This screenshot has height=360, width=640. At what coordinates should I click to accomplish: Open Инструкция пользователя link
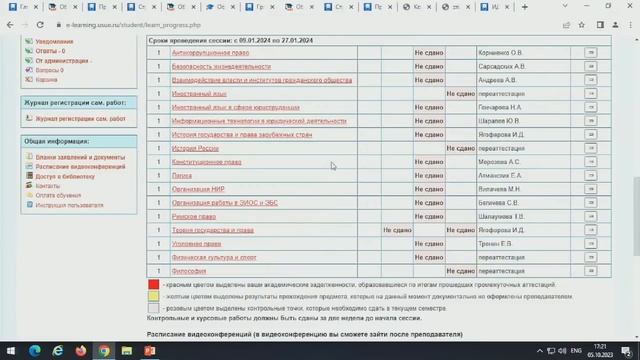(x=69, y=205)
